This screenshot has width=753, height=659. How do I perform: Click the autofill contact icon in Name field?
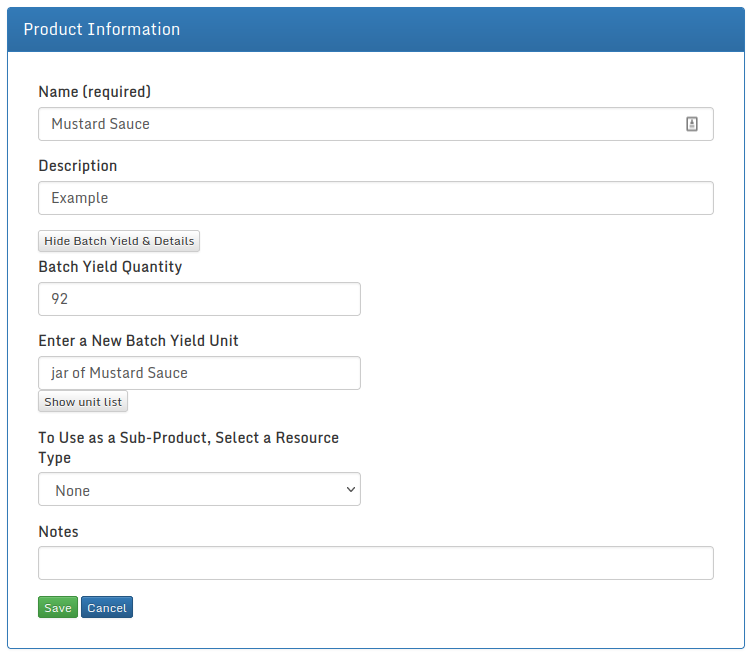tap(691, 124)
